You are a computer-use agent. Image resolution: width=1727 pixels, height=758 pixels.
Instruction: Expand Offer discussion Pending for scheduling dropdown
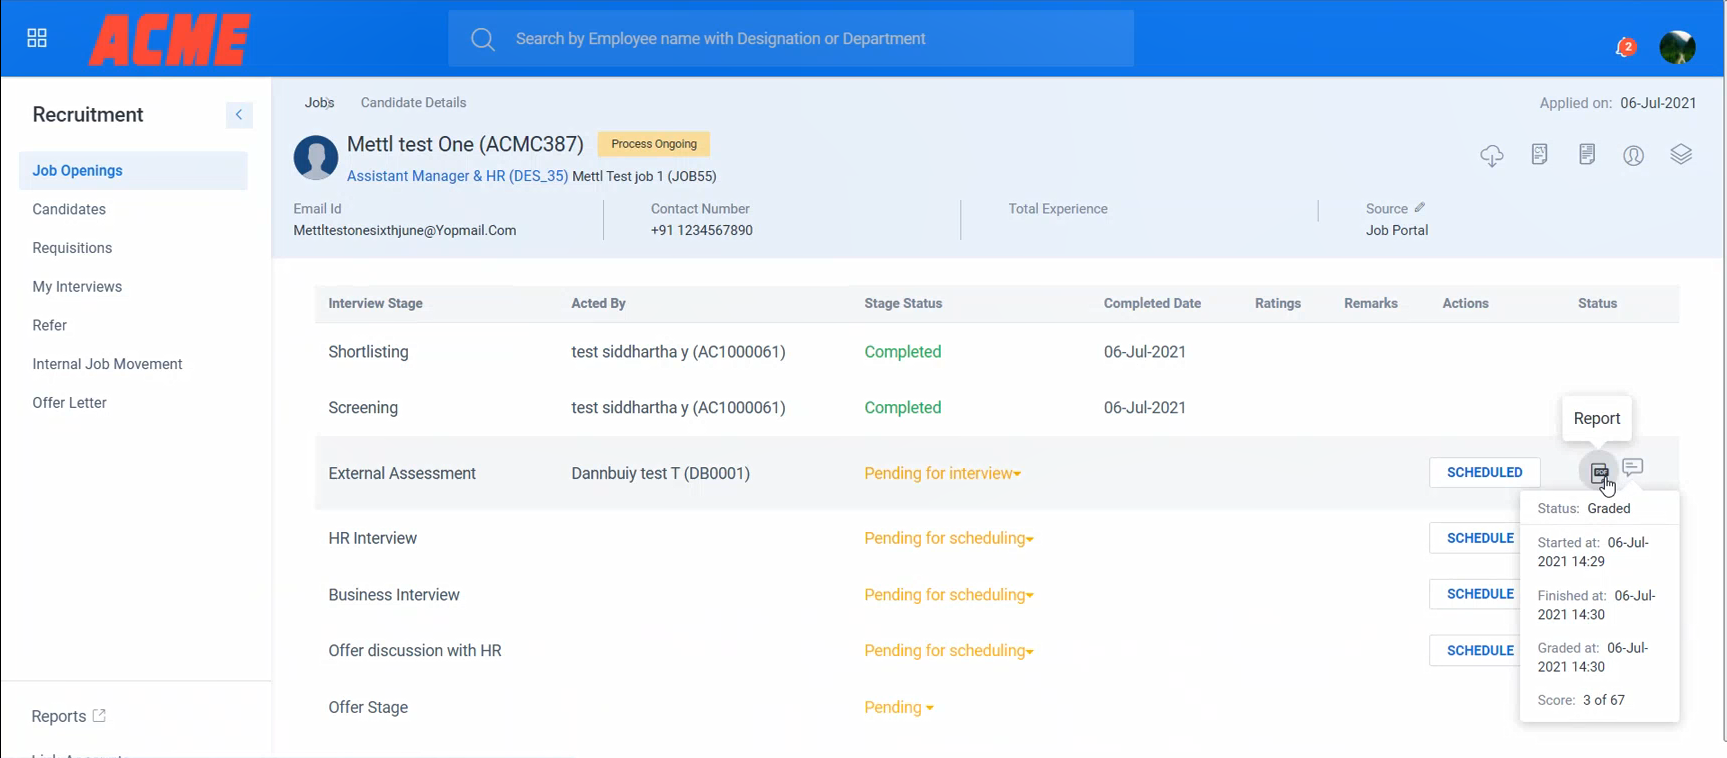point(949,651)
